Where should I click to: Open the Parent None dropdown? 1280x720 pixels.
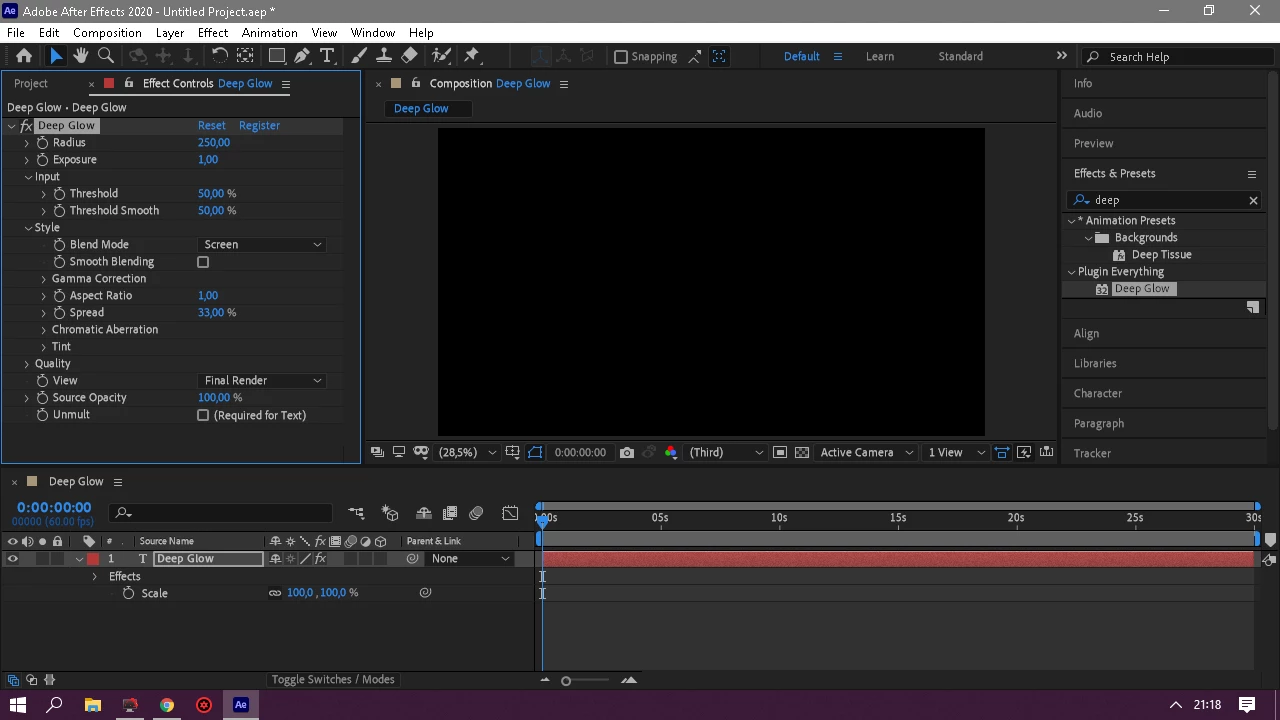coord(470,559)
